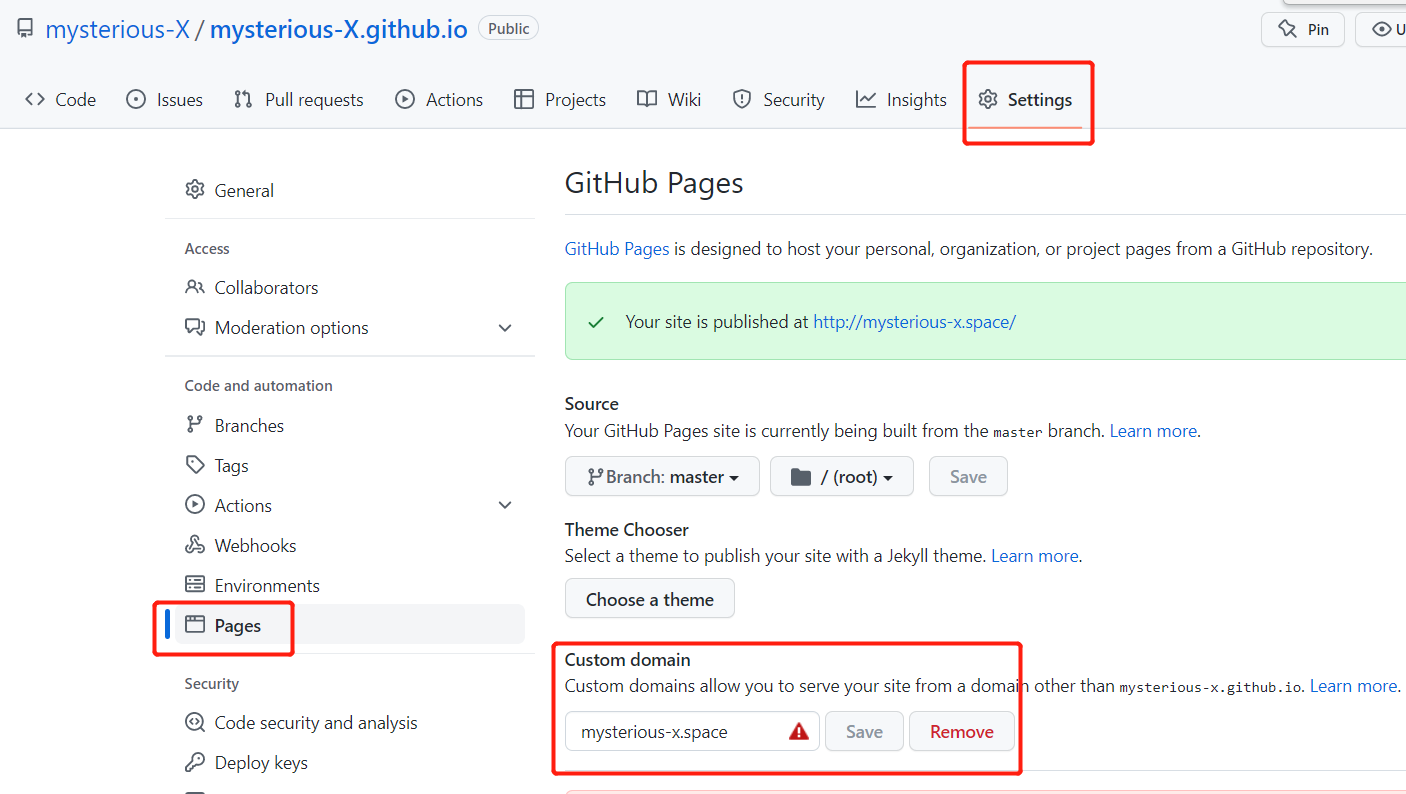This screenshot has width=1406, height=794.
Task: Expand the Moderation options section
Action: 505,328
